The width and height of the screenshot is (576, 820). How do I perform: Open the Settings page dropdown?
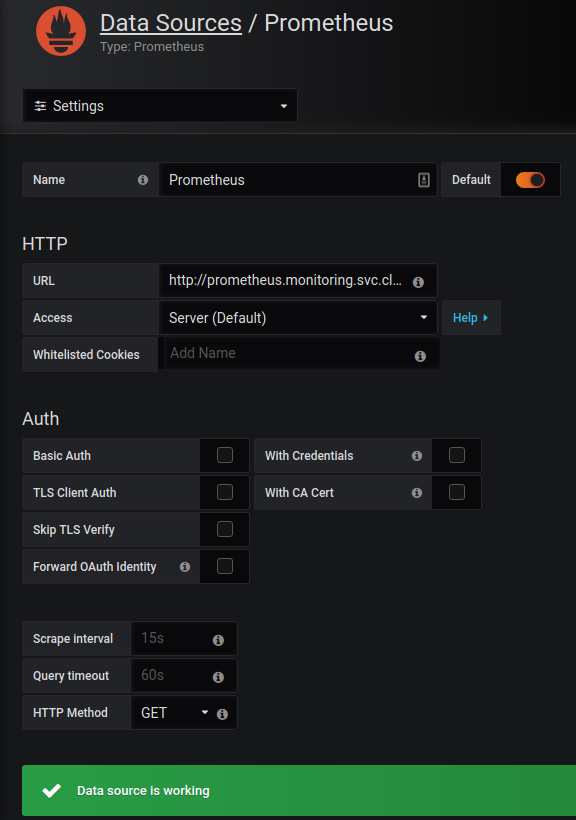[160, 106]
